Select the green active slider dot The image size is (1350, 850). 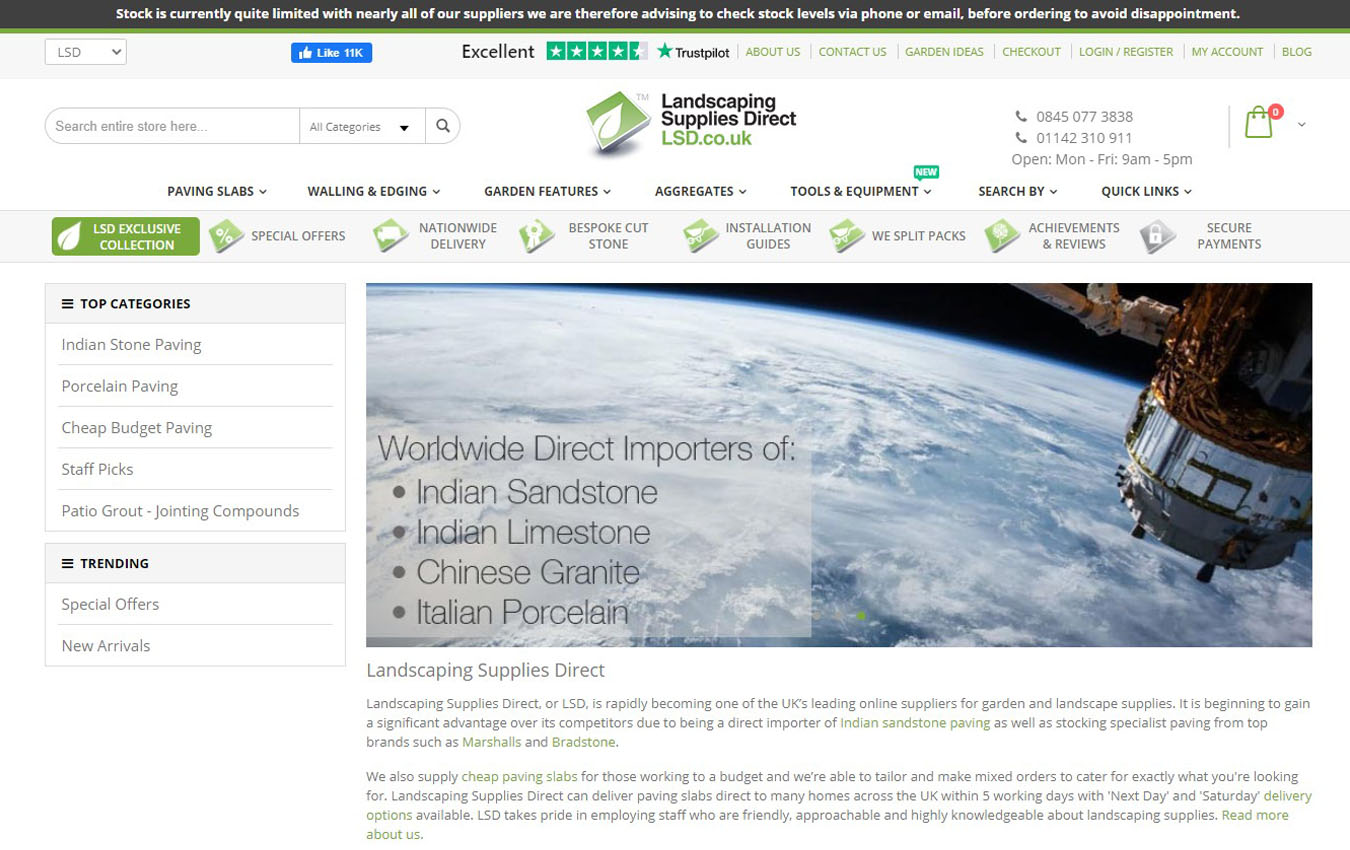tap(861, 616)
